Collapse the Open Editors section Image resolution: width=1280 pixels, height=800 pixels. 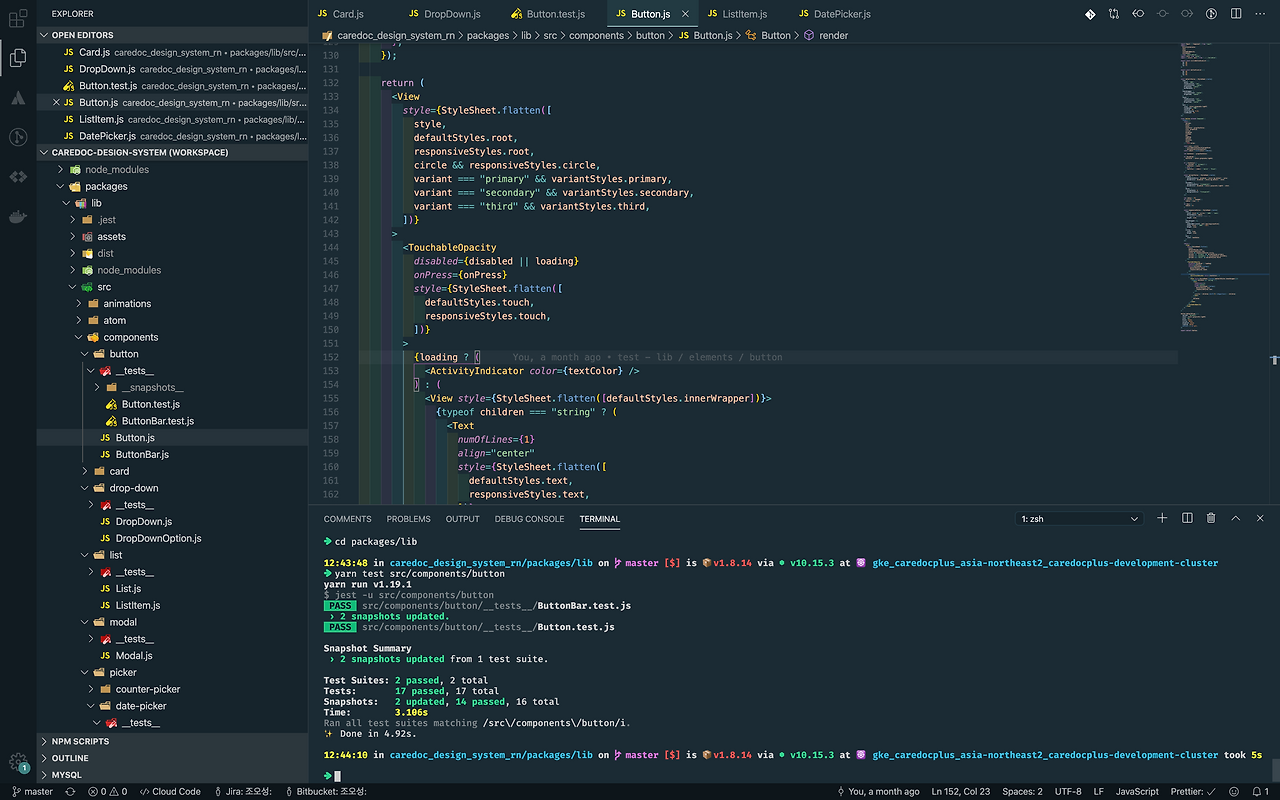point(172,35)
